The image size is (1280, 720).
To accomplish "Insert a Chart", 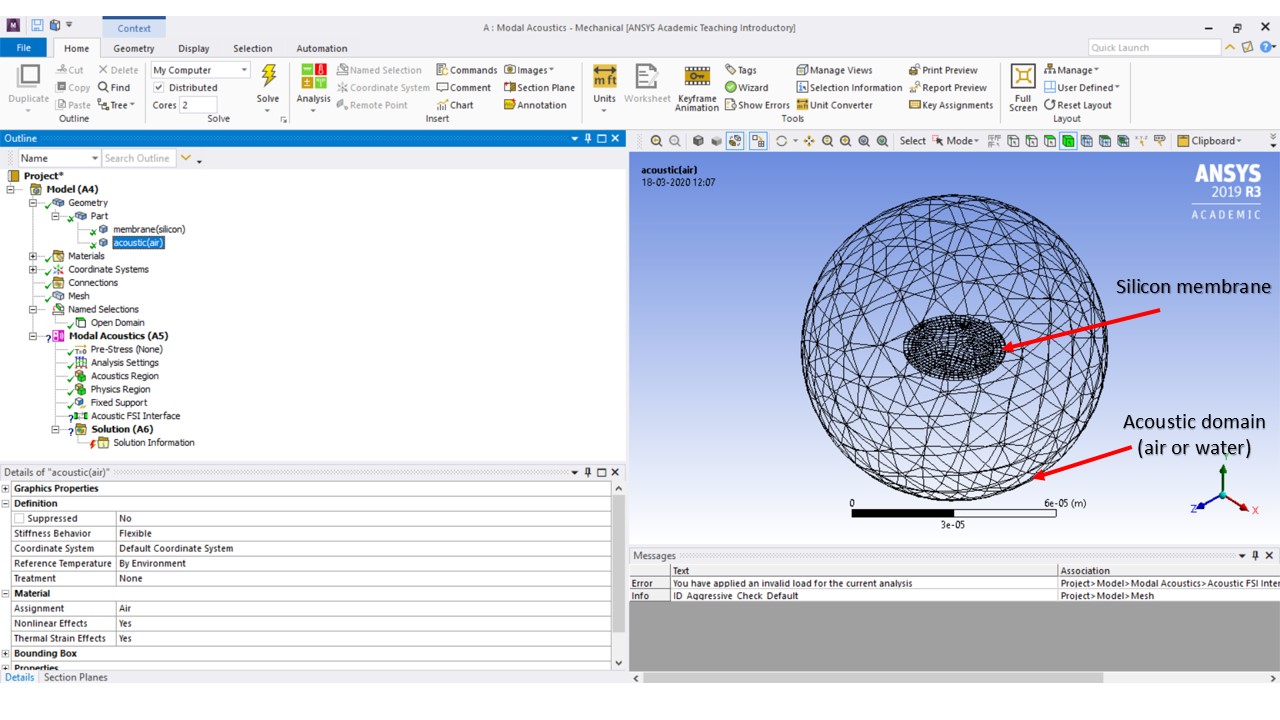I will click(x=455, y=105).
